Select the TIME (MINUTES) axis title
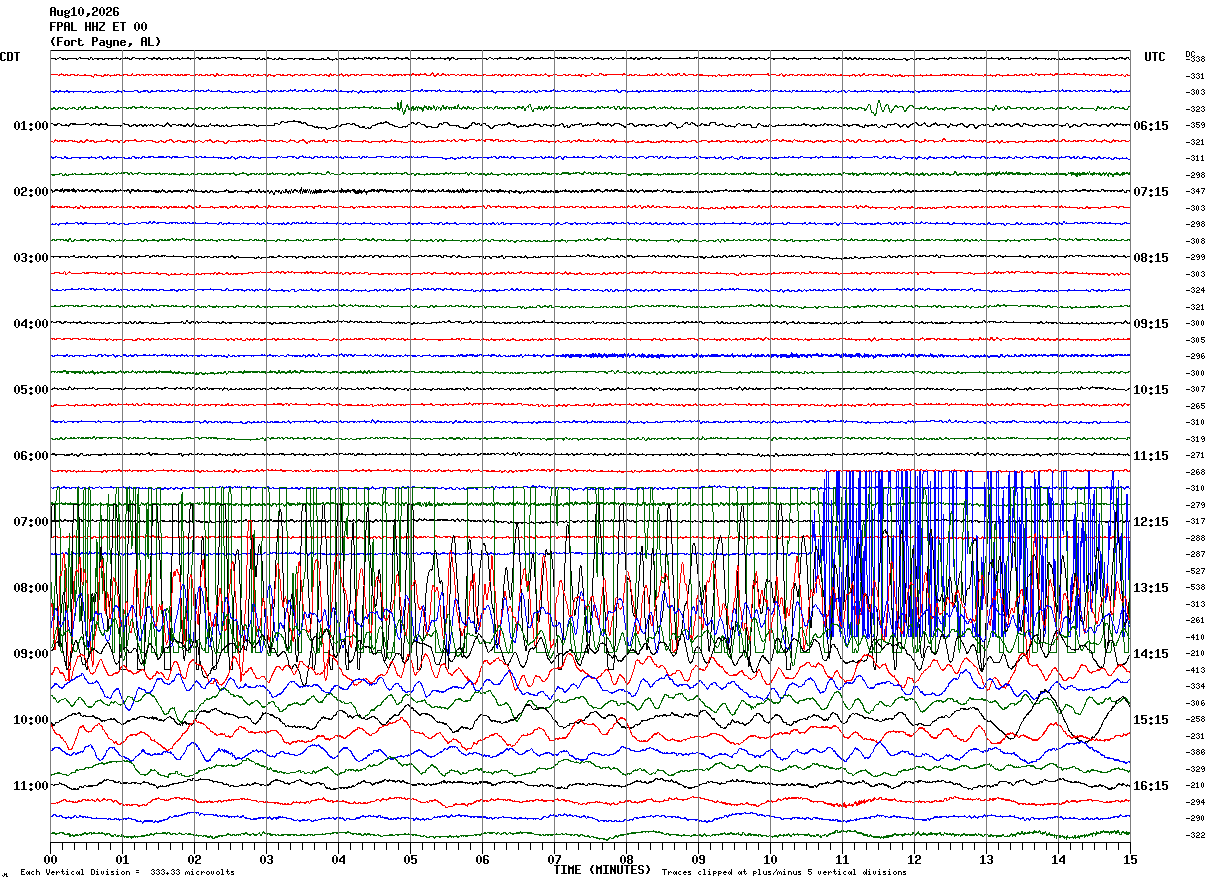 coord(602,870)
